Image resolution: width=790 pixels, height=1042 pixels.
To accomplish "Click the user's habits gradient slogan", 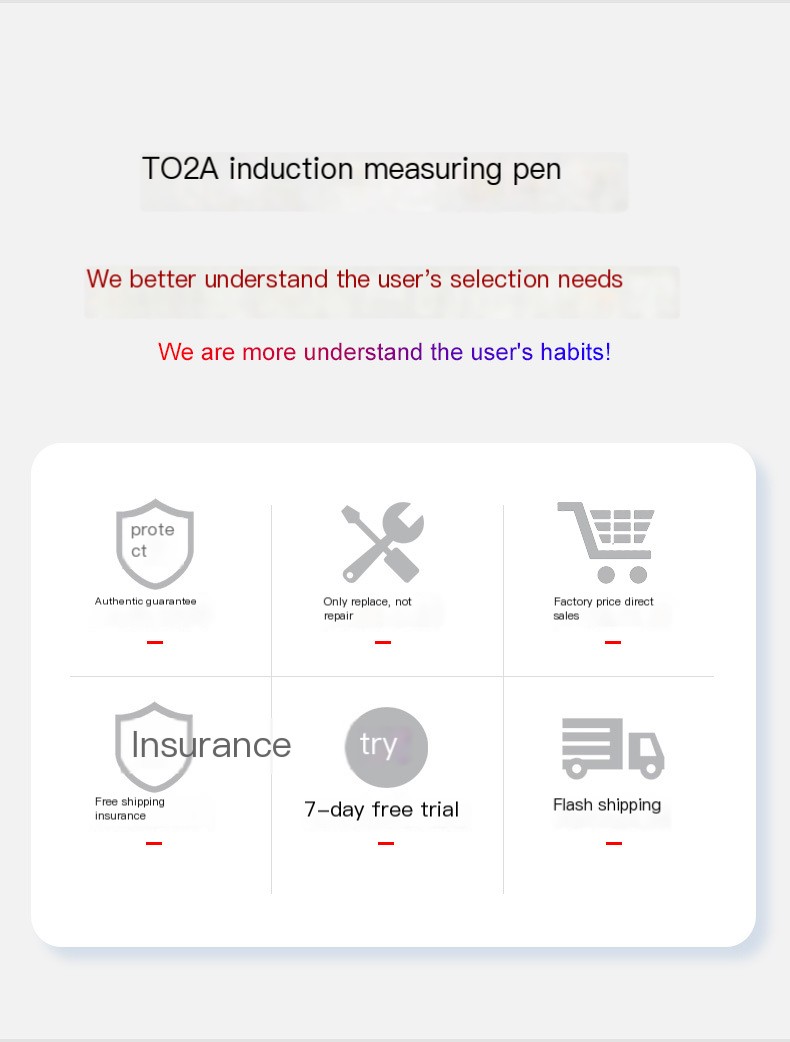I will [384, 352].
